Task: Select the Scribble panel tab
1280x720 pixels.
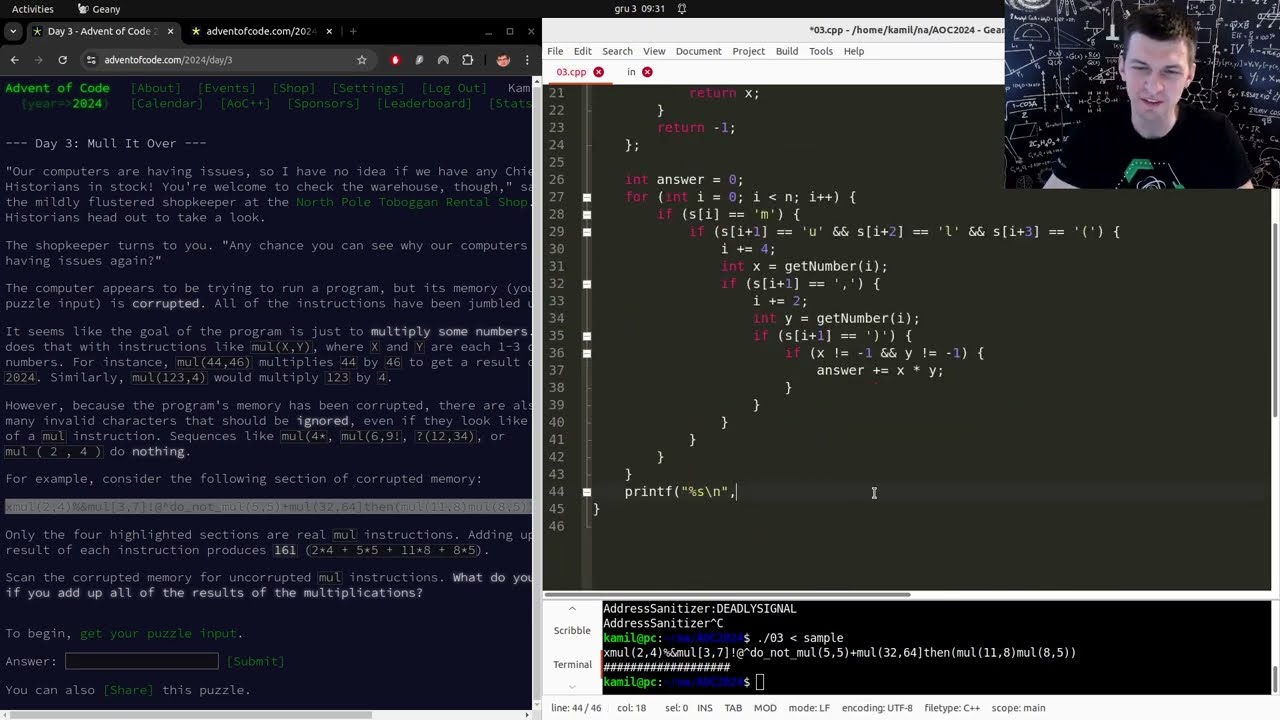Action: pos(572,630)
